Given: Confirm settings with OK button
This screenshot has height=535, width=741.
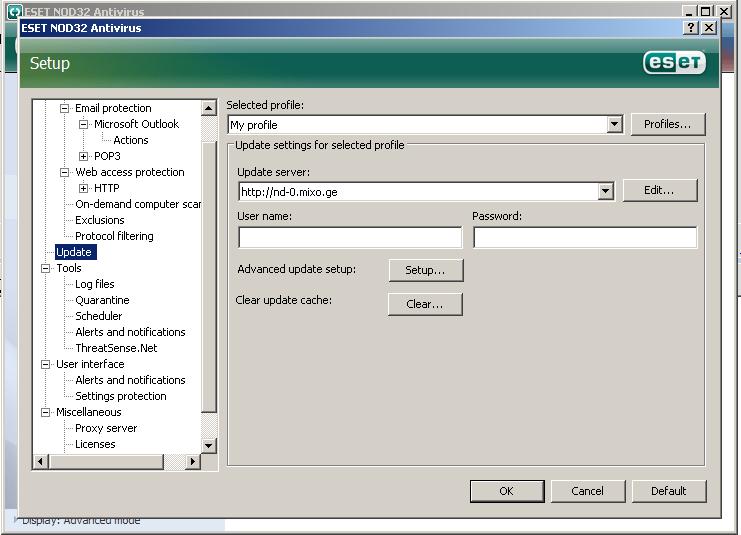Looking at the screenshot, I should 507,492.
